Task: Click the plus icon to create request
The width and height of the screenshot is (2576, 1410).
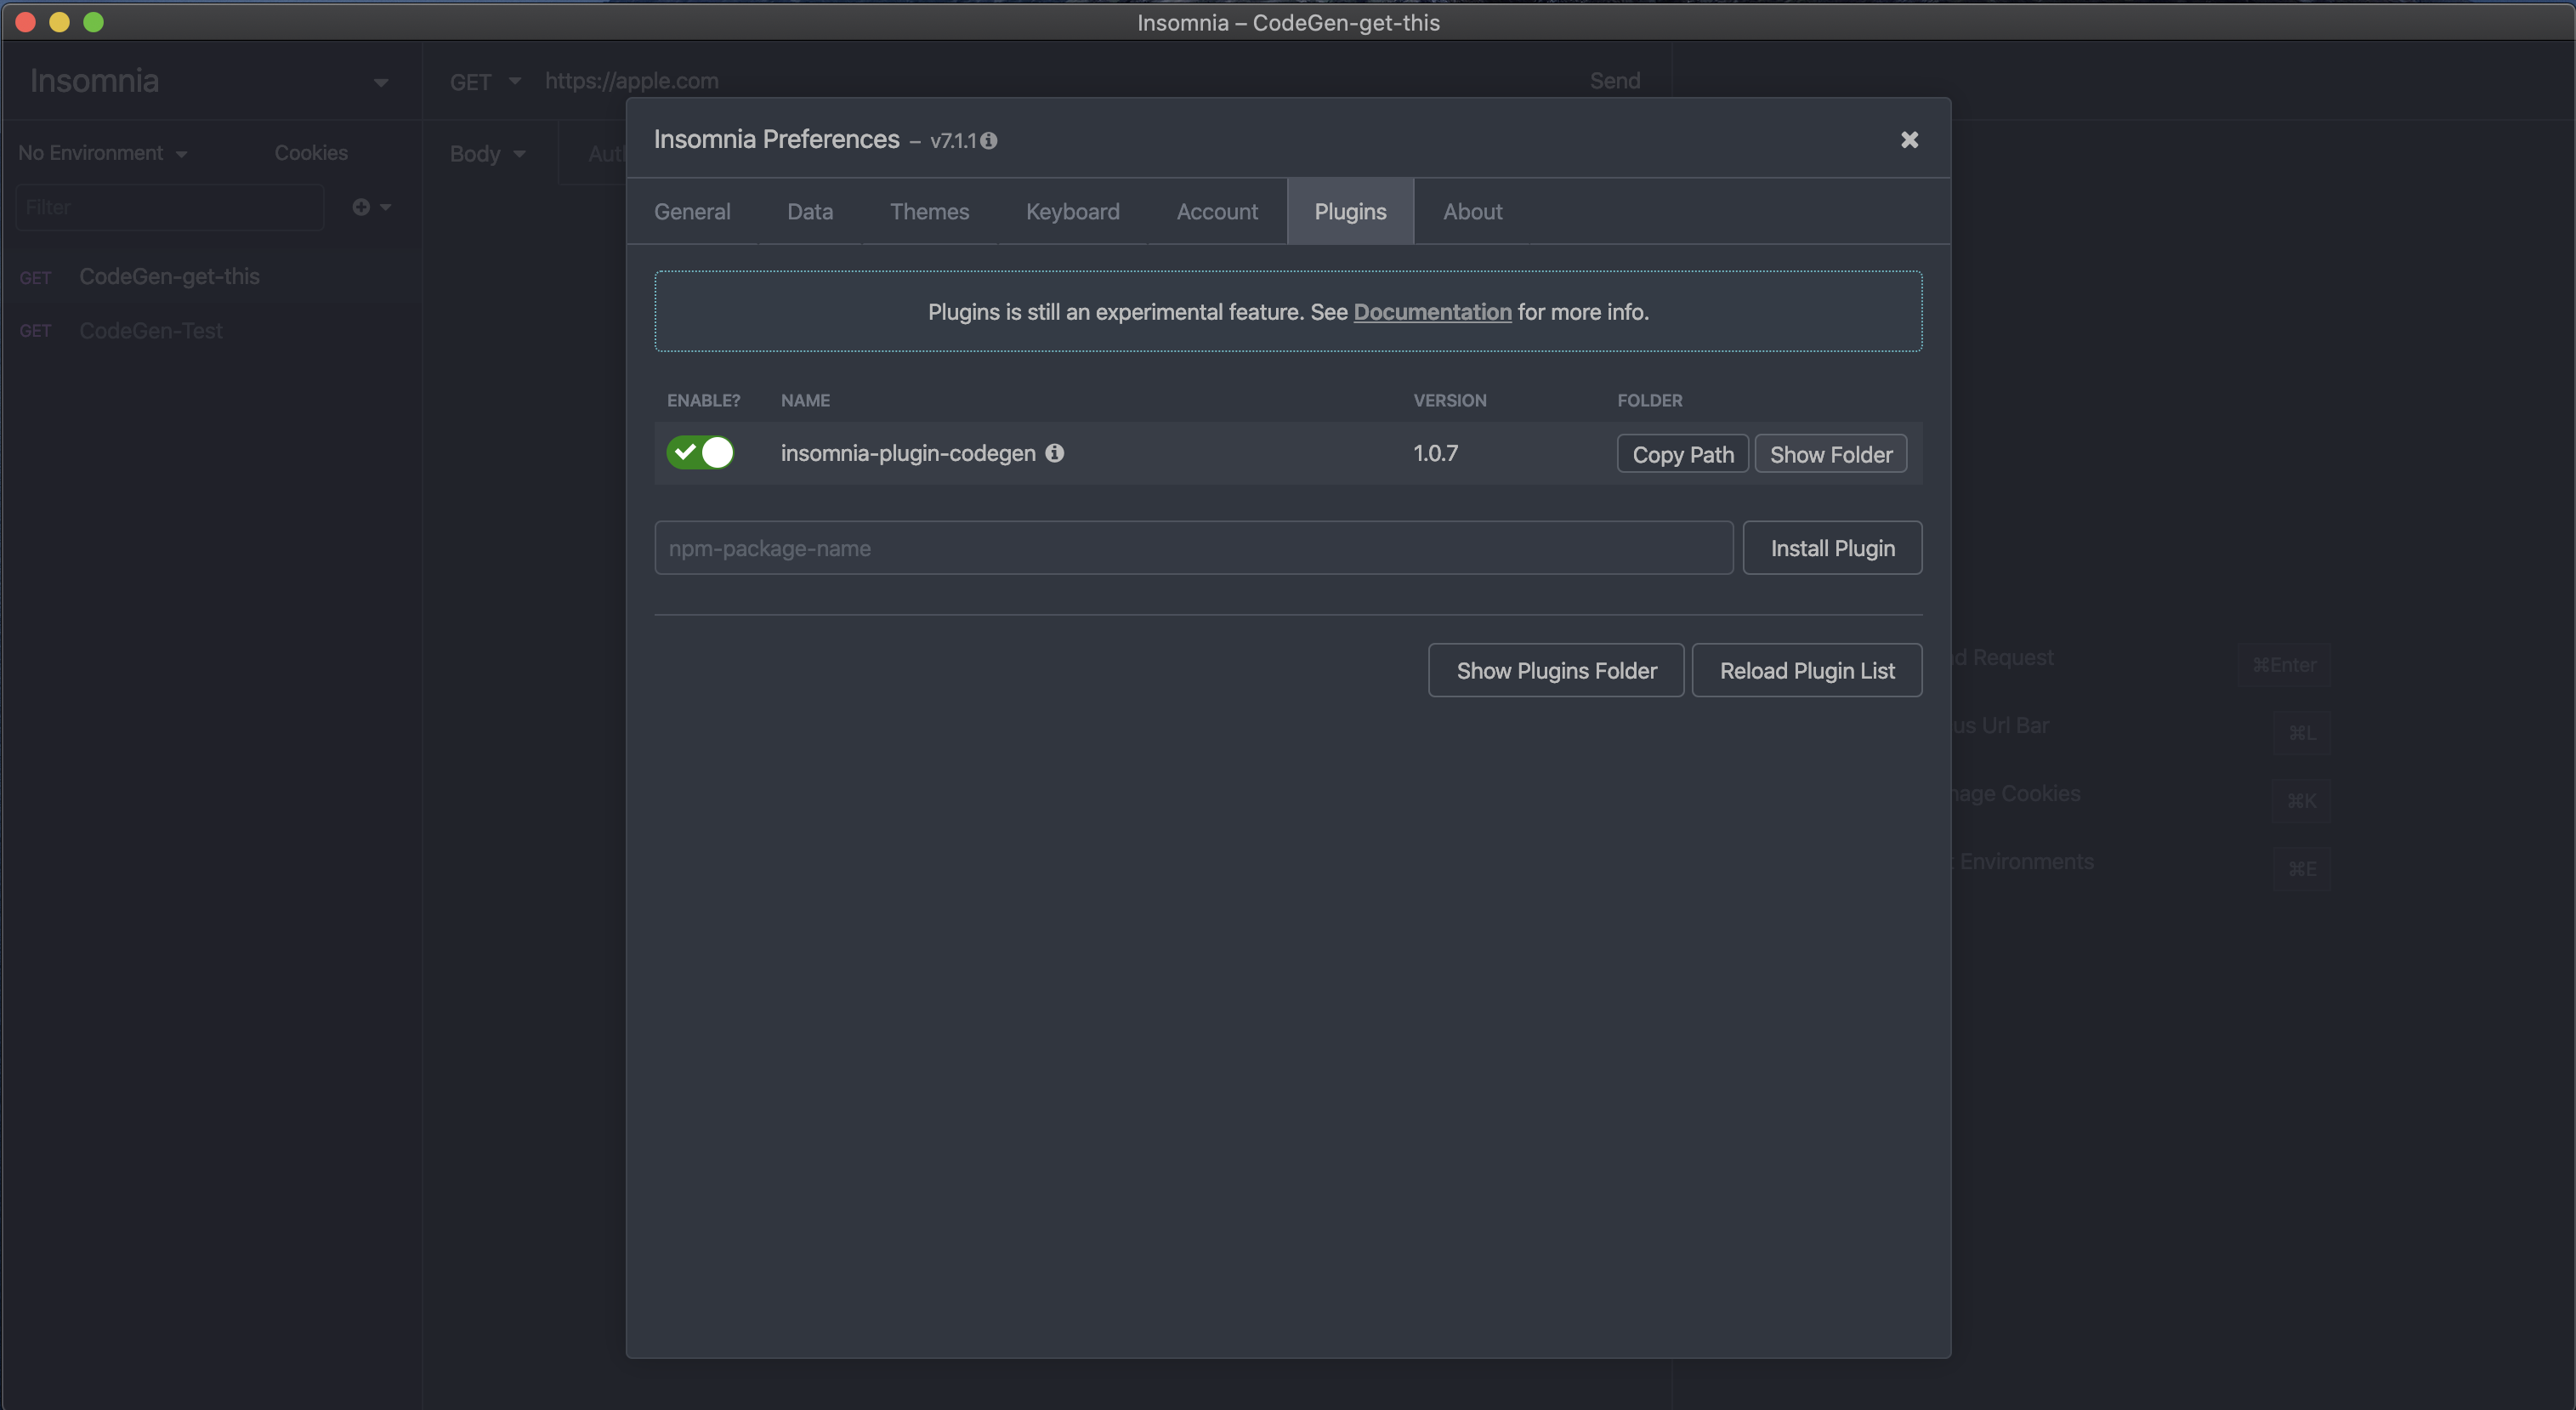Action: [x=361, y=207]
